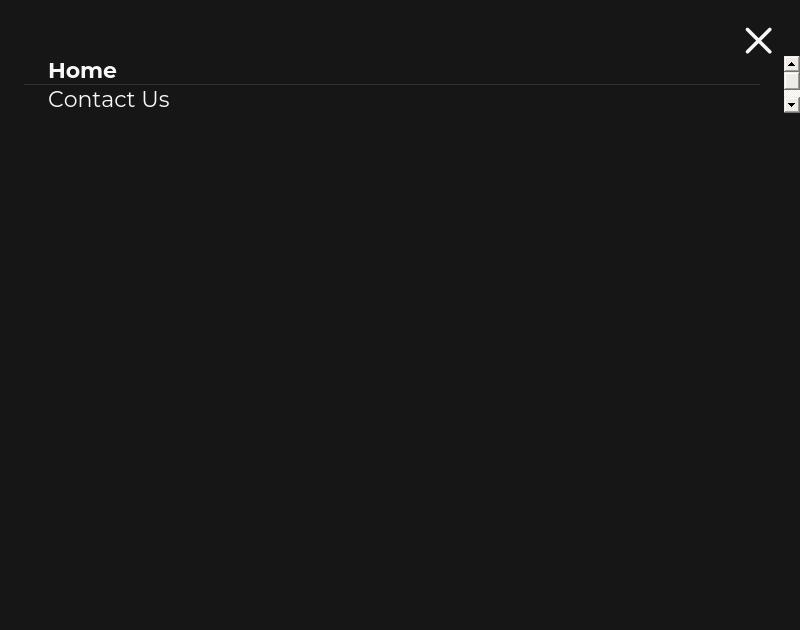The image size is (800, 630).
Task: Navigate to the Home page
Action: [82, 70]
